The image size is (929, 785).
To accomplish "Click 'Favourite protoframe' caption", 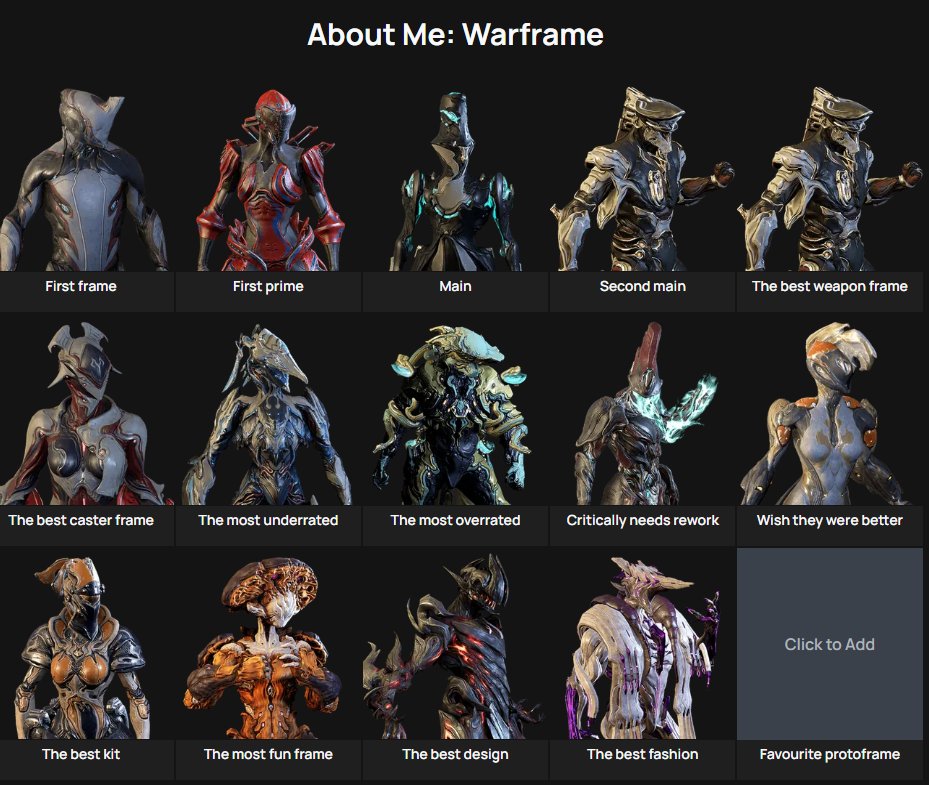I will pos(829,754).
